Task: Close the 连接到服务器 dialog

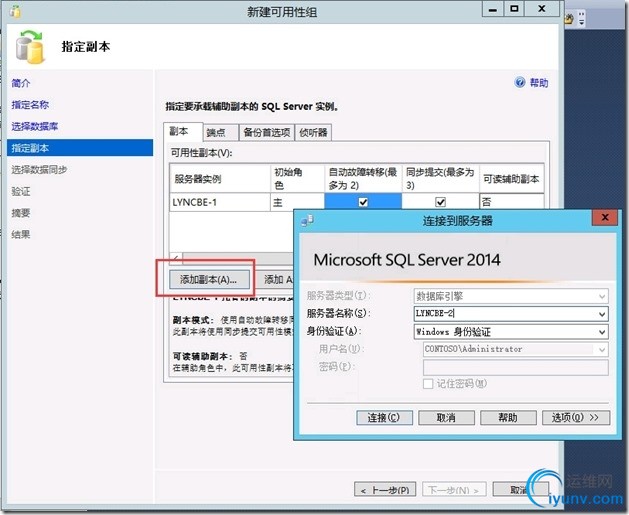Action: [605, 218]
